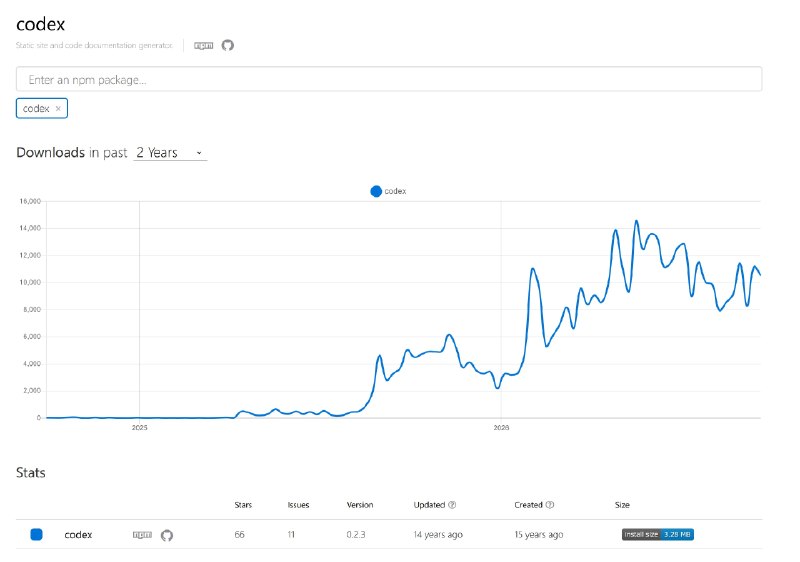Remove the codex package tag

(58, 109)
